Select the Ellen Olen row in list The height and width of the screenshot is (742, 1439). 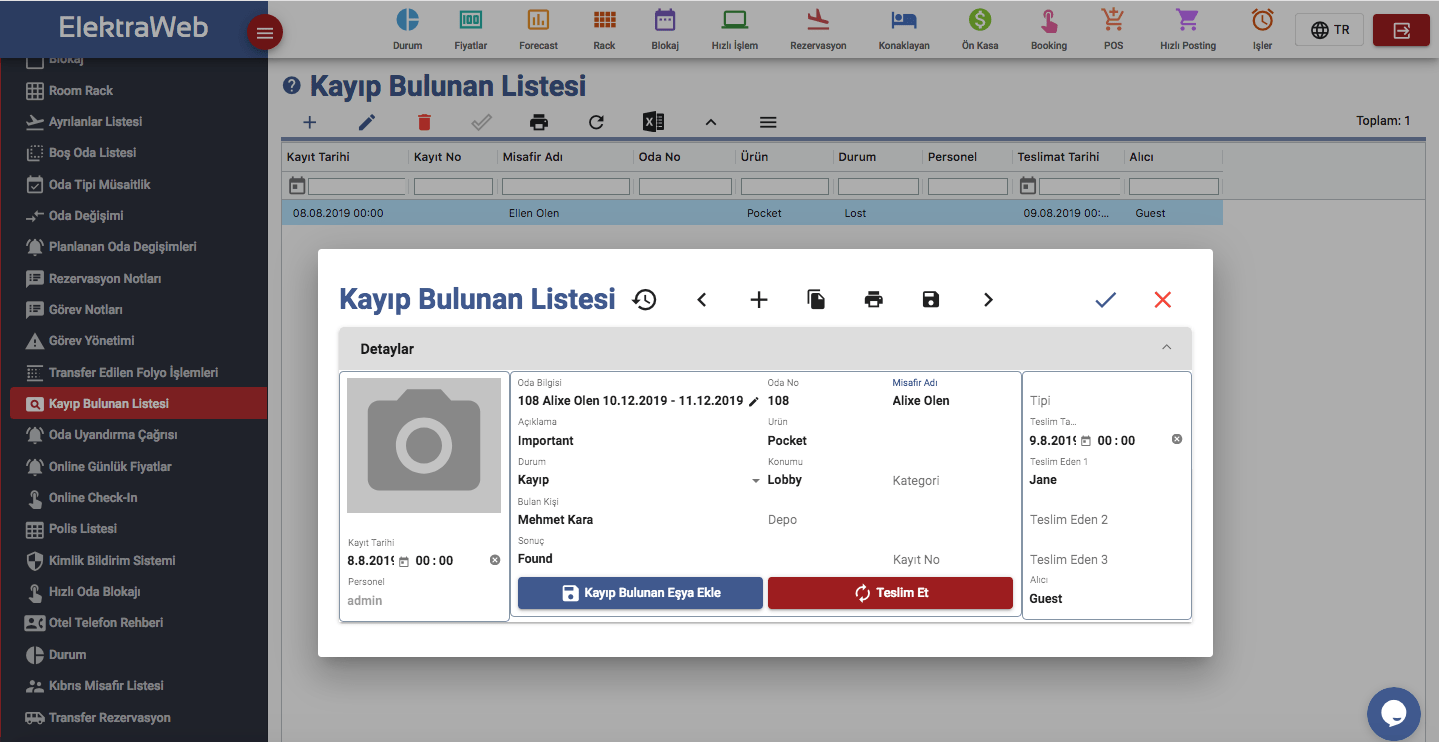[752, 213]
